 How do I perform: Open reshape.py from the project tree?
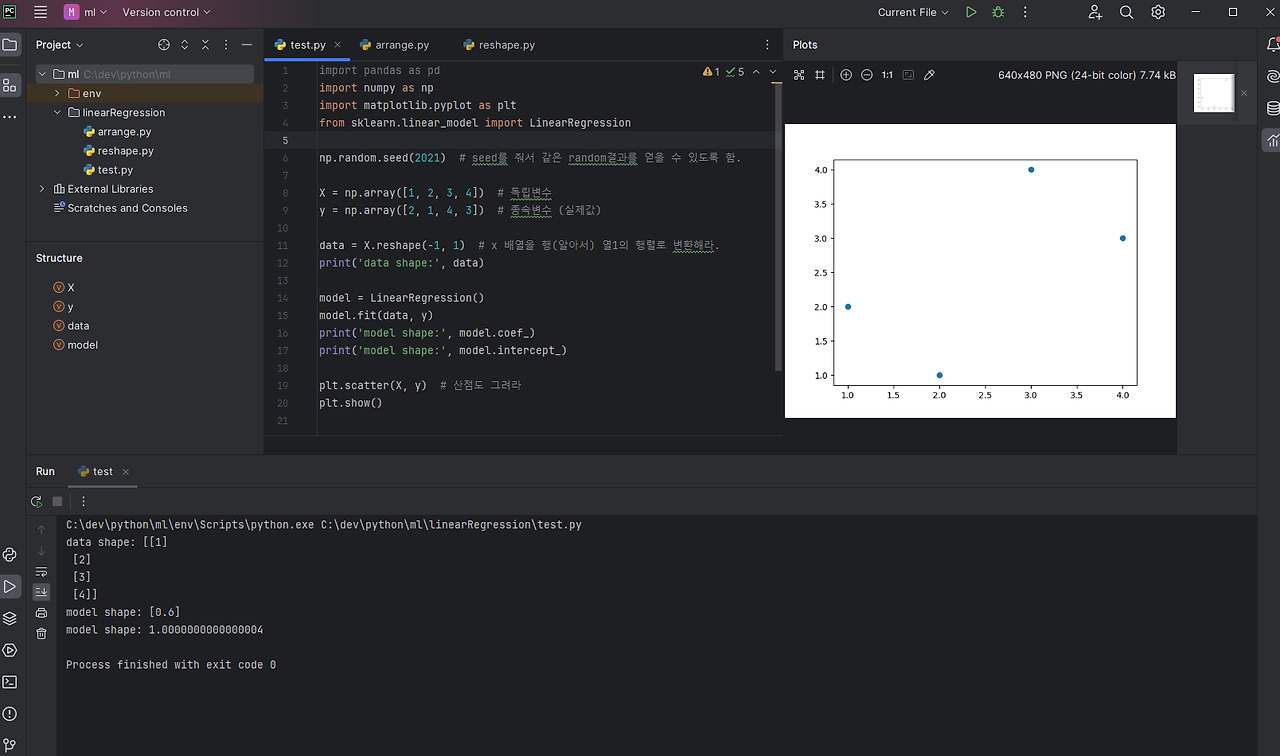125,151
